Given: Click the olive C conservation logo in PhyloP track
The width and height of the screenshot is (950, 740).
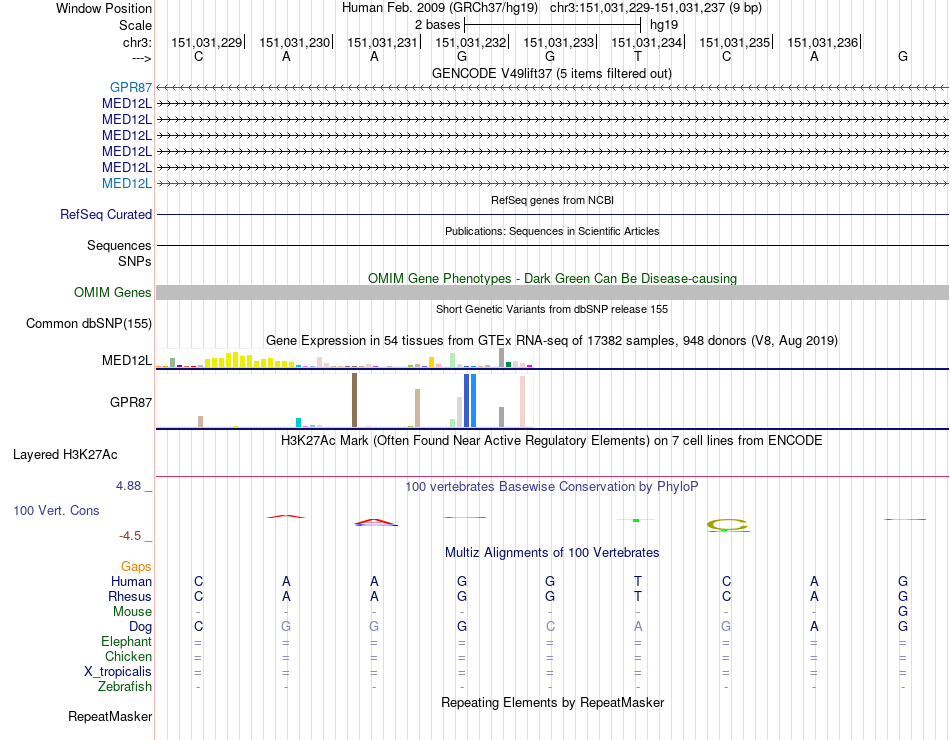Looking at the screenshot, I should pos(728,525).
